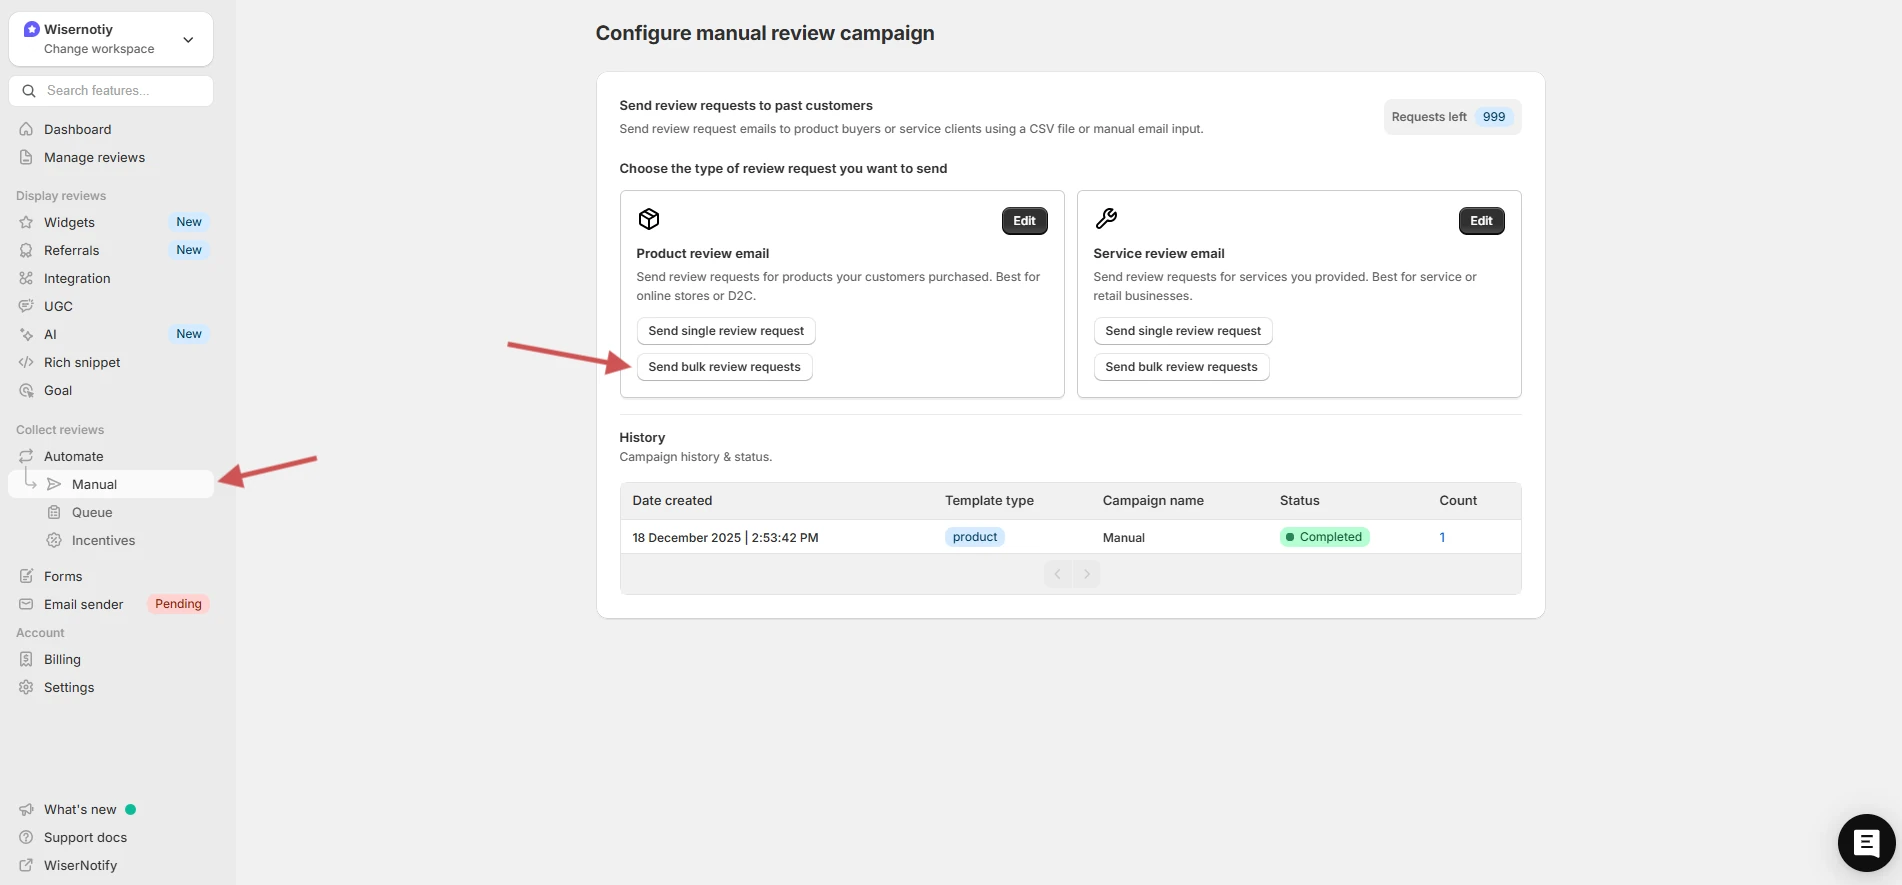The image size is (1902, 885).
Task: Click the Settings gear icon
Action: pyautogui.click(x=26, y=687)
